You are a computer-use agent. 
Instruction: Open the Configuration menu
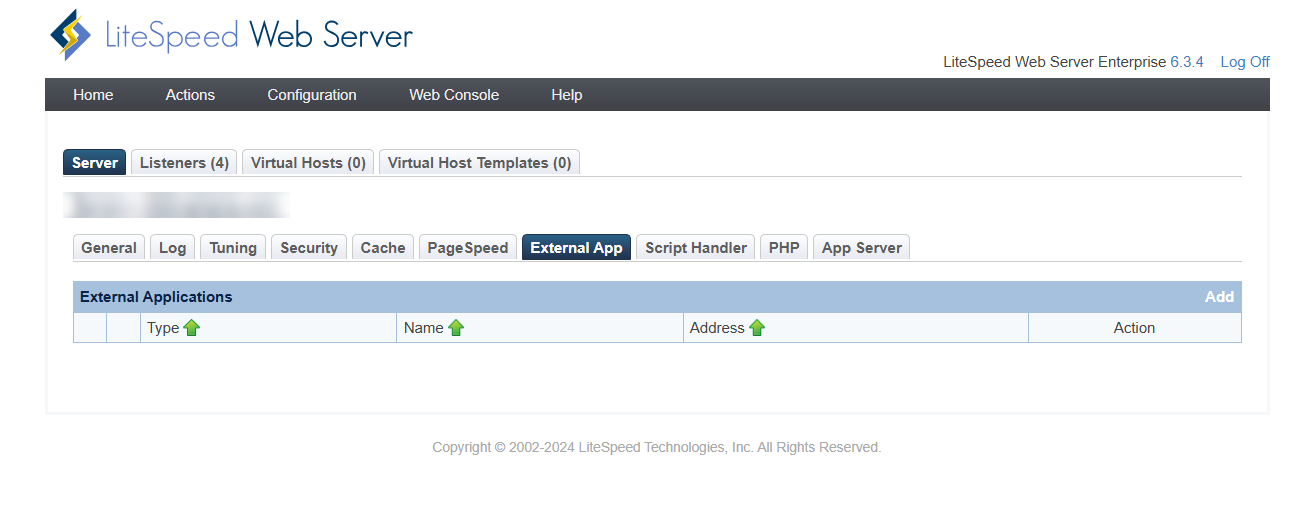(x=312, y=95)
